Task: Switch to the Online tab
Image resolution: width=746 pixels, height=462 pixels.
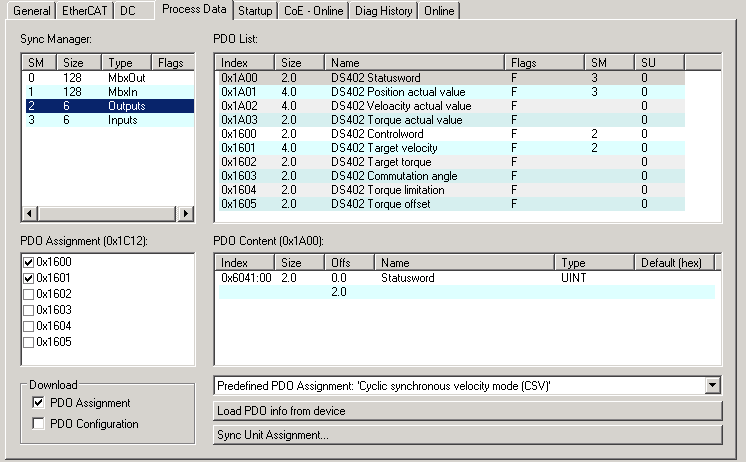Action: (439, 10)
